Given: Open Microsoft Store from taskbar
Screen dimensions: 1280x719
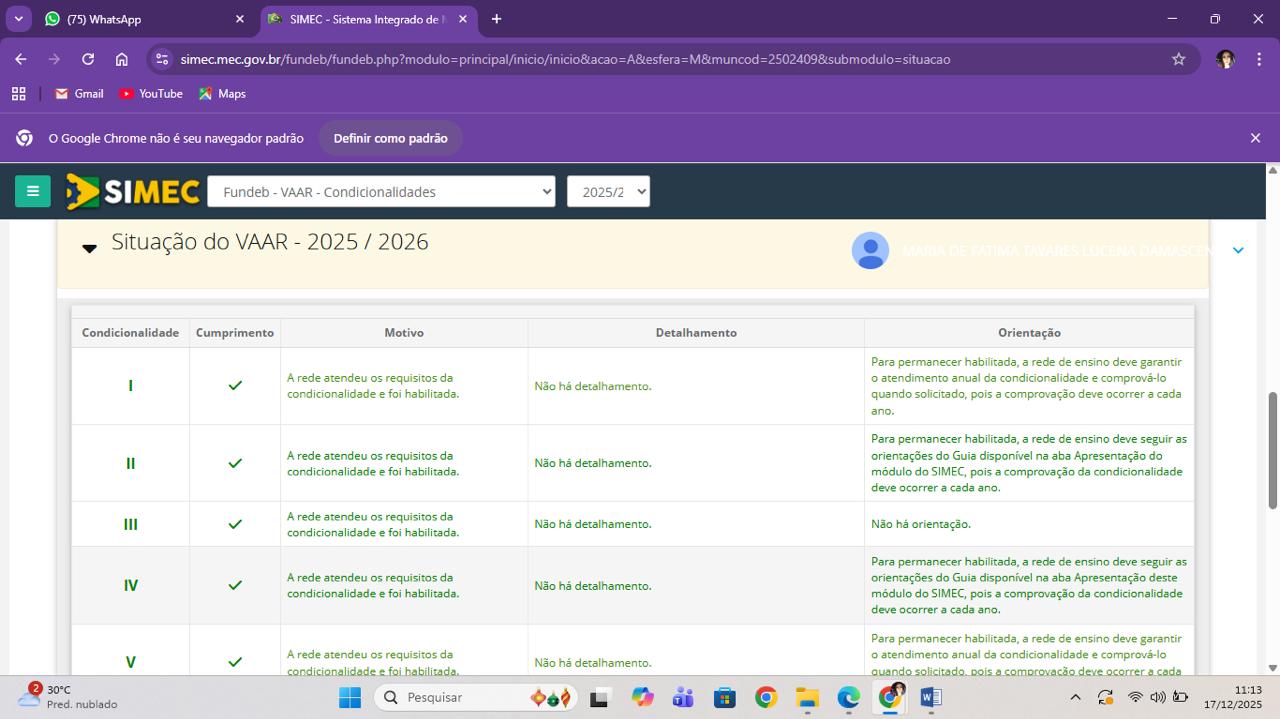Looking at the screenshot, I should click(x=725, y=697).
